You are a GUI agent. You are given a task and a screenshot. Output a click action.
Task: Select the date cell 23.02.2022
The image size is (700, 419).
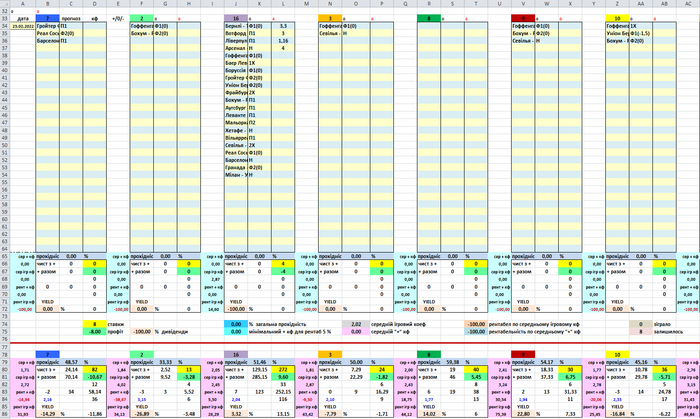click(23, 26)
